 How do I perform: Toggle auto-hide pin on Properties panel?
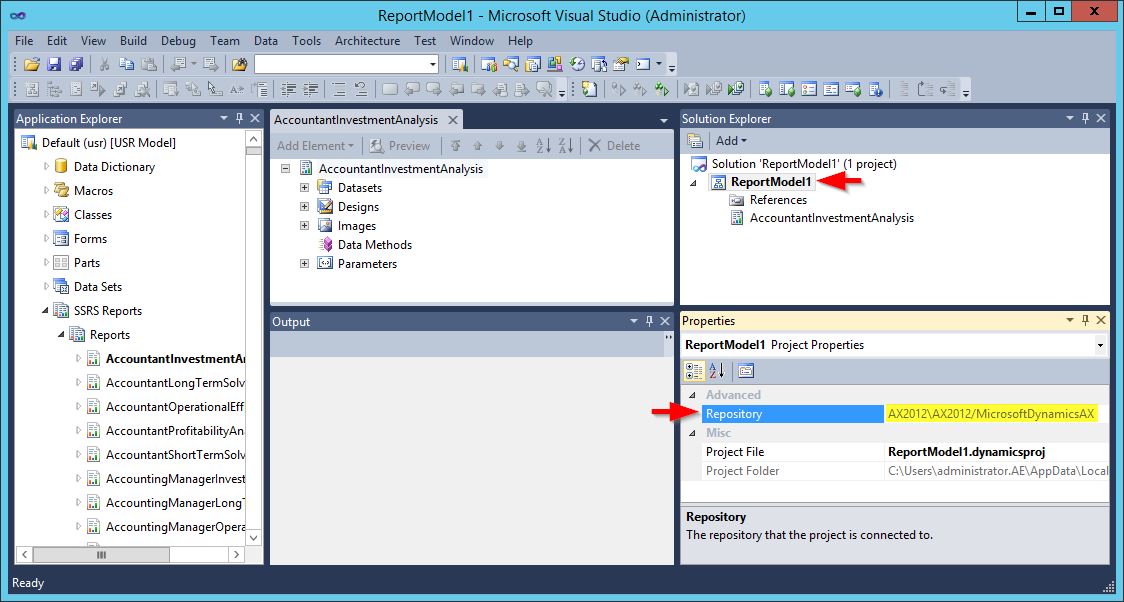(x=1085, y=320)
